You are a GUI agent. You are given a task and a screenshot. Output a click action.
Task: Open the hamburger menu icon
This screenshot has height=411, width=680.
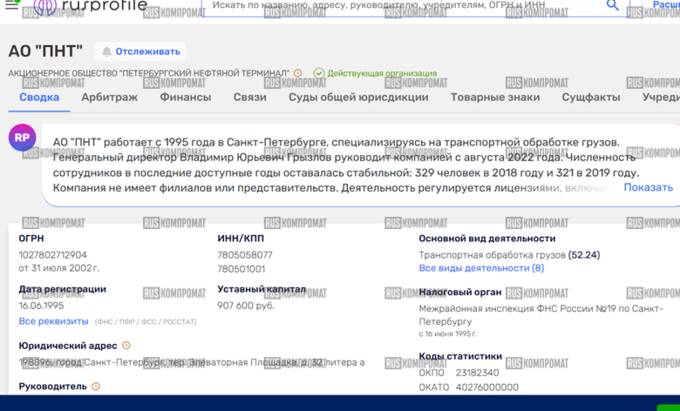[x=11, y=5]
